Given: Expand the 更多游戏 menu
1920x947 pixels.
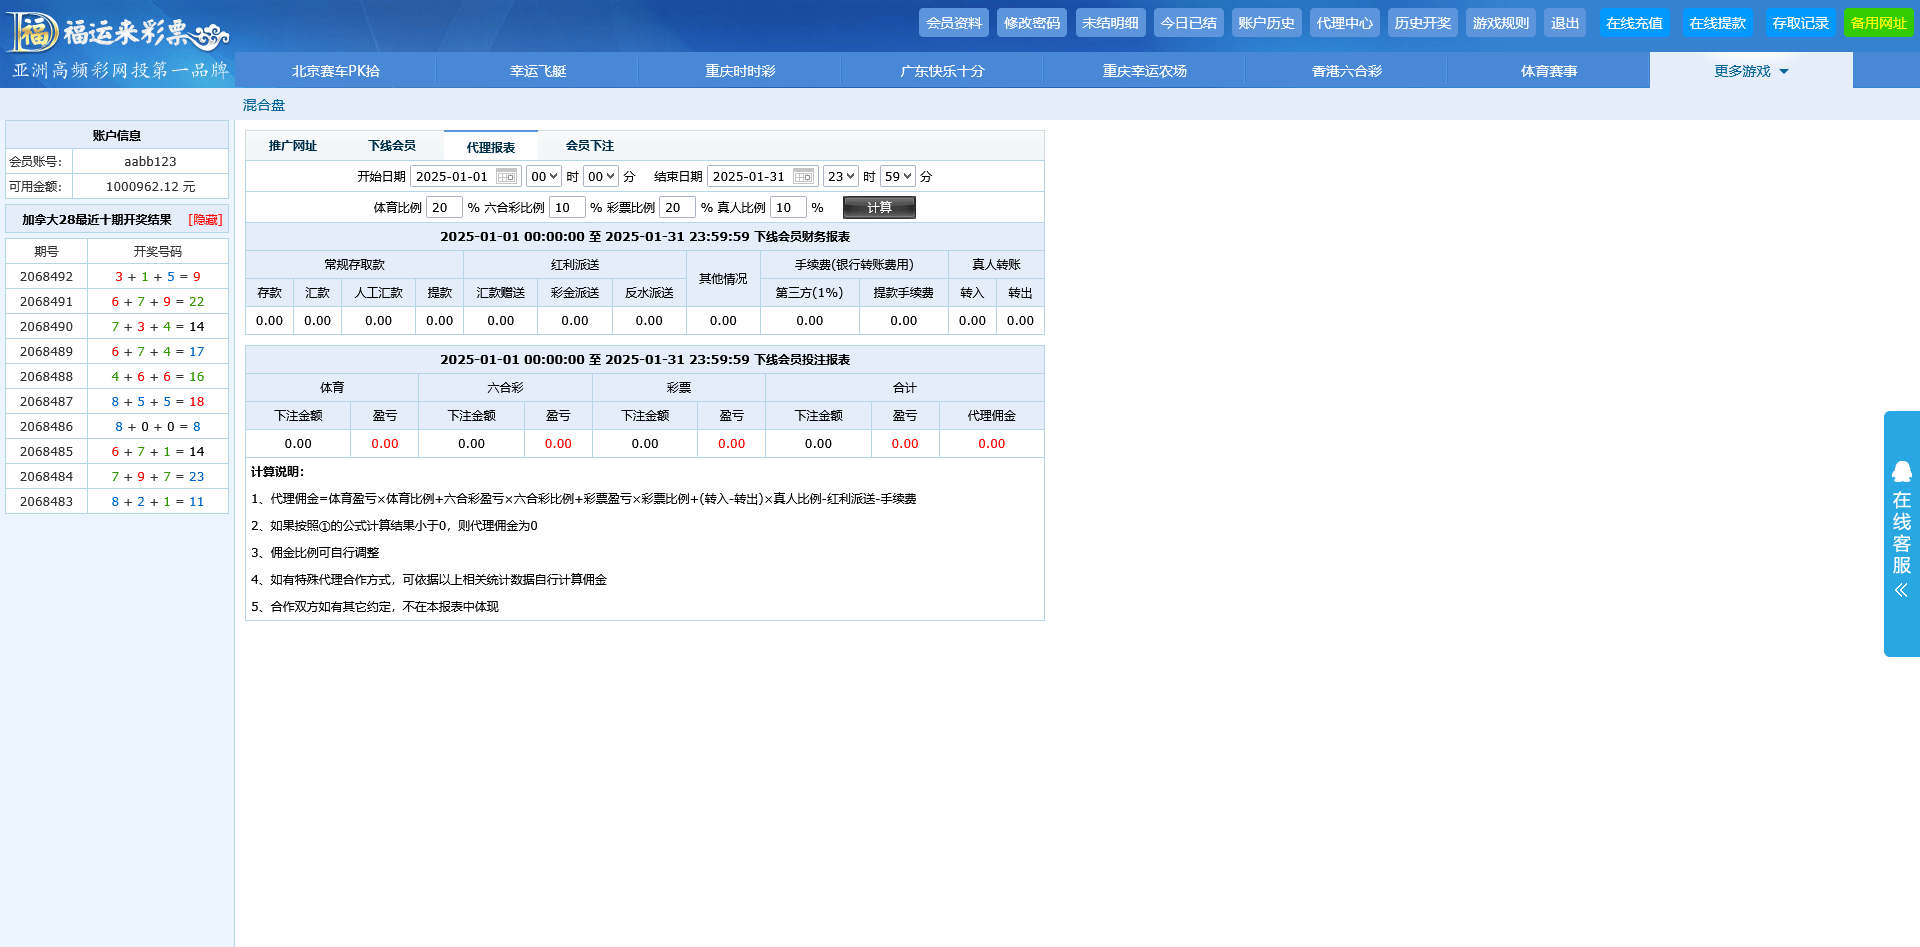Looking at the screenshot, I should click(x=1750, y=71).
